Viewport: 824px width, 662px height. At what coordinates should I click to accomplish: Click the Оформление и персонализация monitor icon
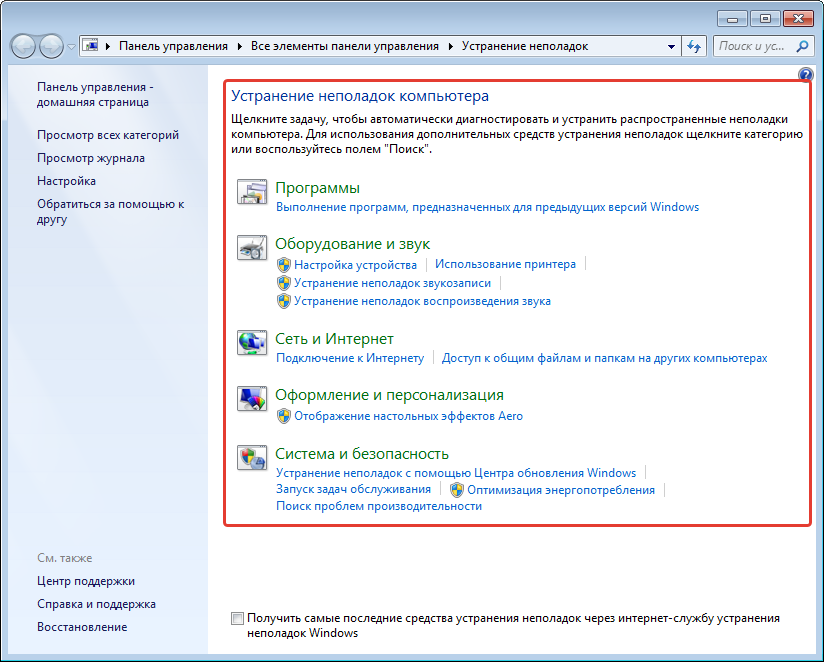(252, 399)
